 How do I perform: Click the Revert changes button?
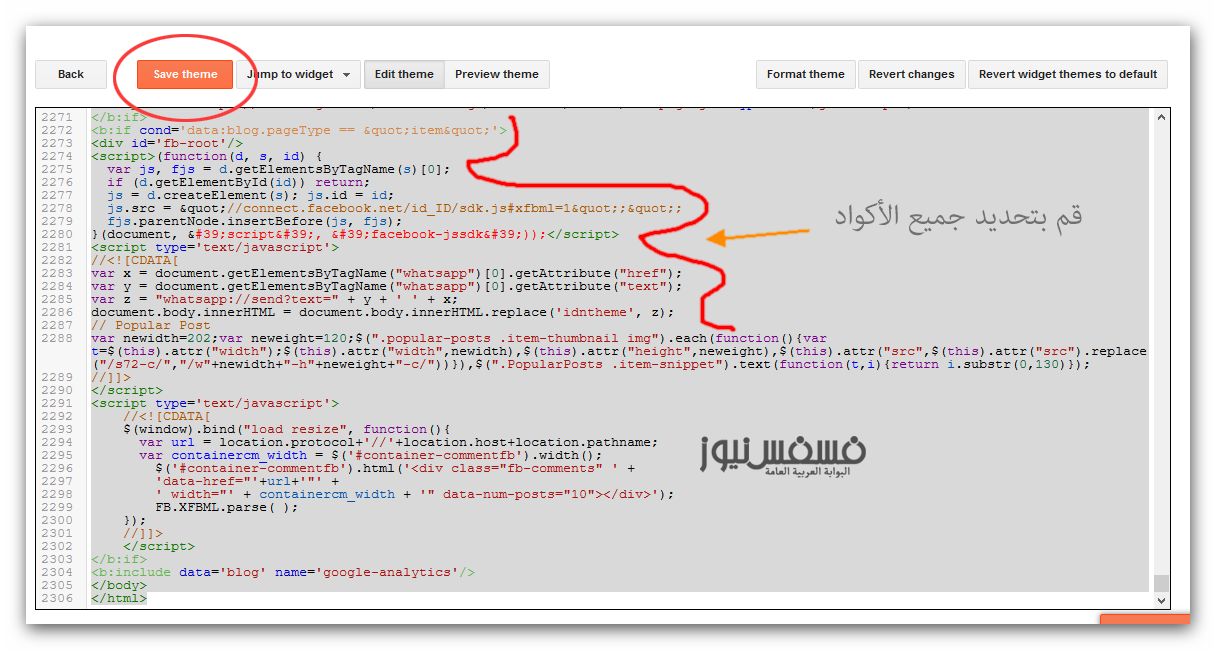pos(911,74)
